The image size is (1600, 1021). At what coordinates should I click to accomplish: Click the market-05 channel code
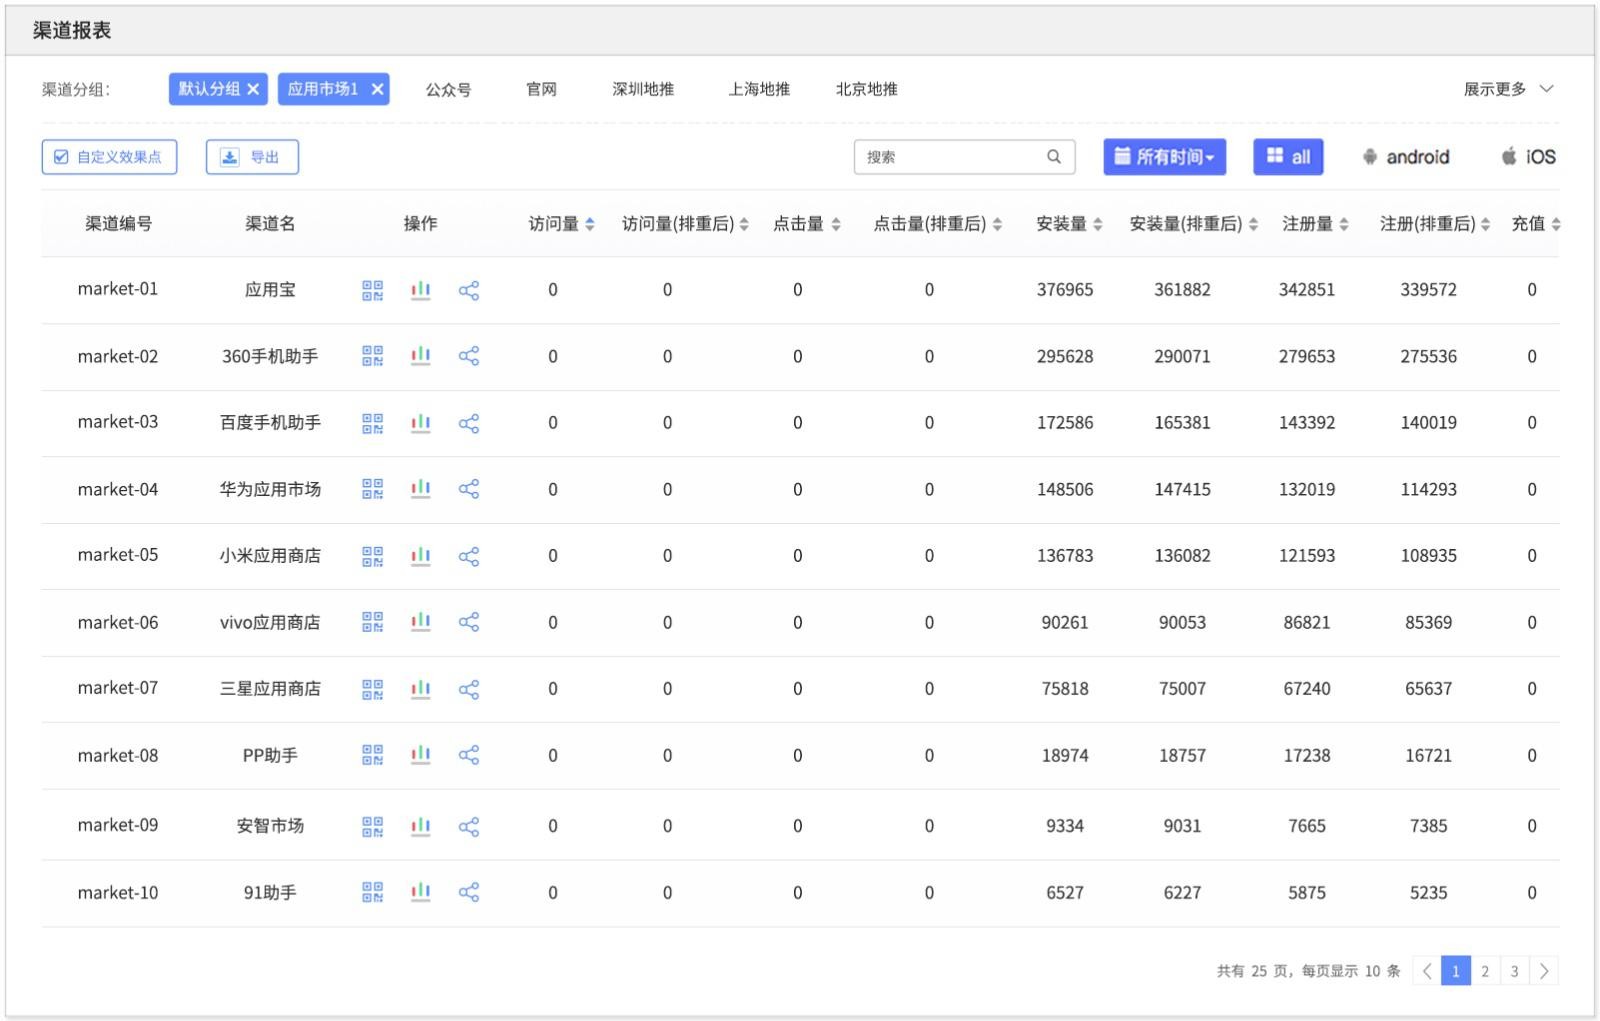click(118, 555)
